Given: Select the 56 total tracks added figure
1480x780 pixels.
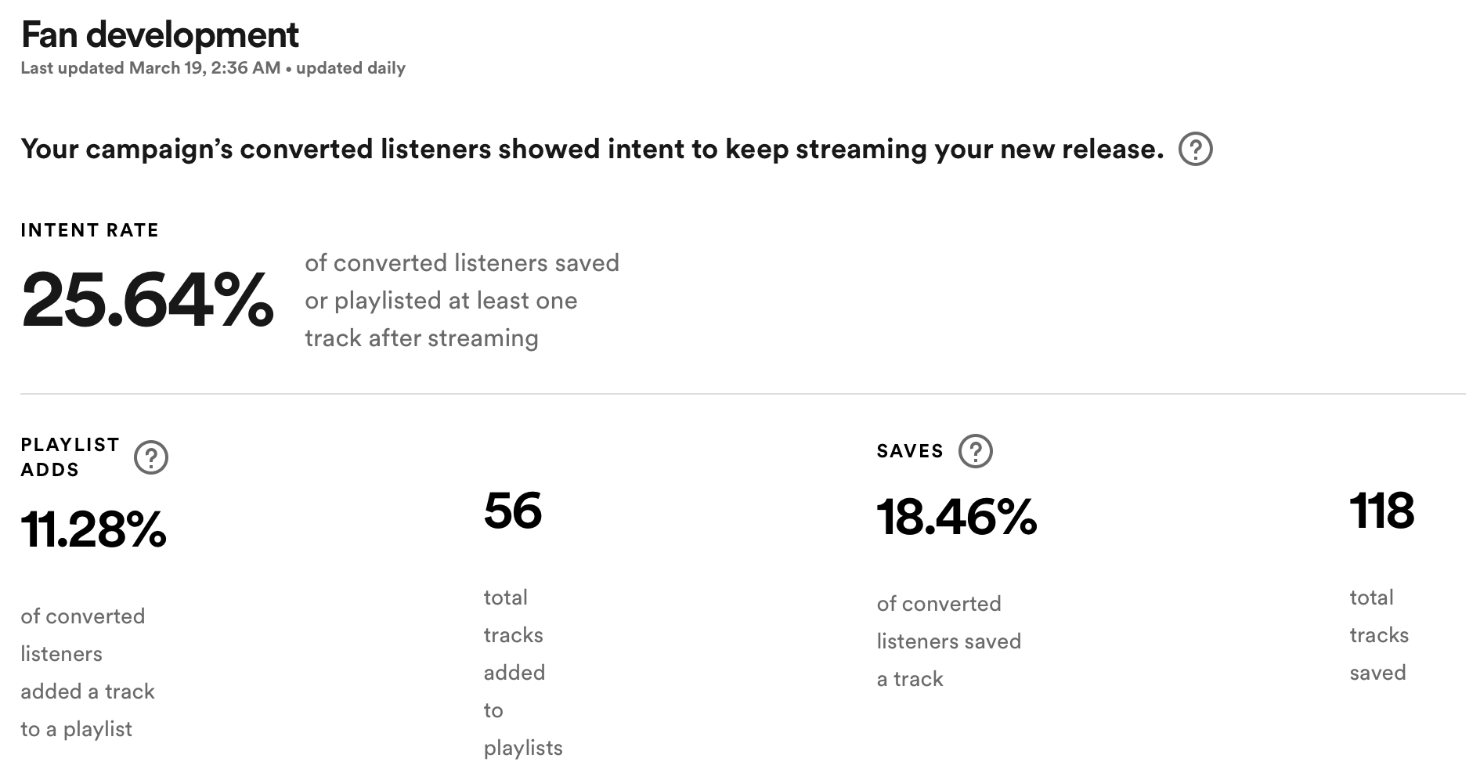Looking at the screenshot, I should click(513, 511).
